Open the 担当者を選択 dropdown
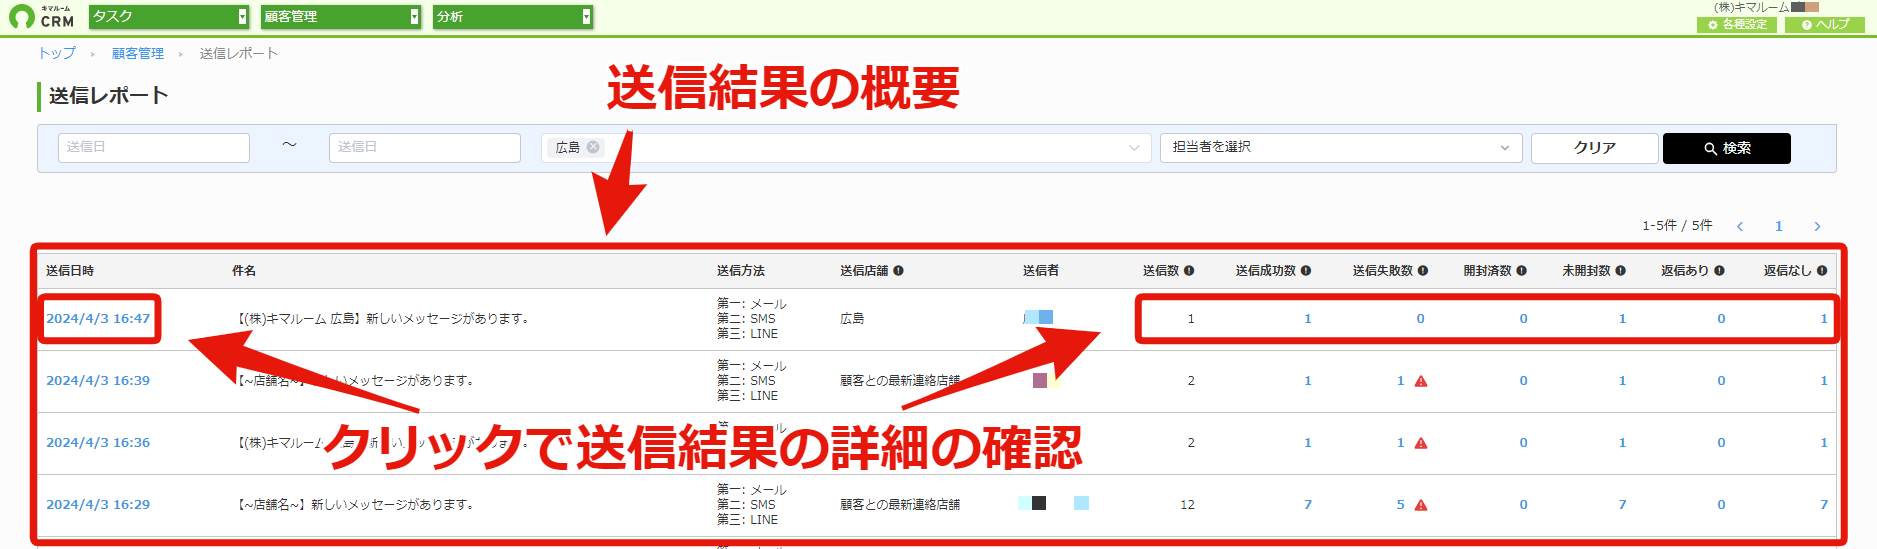 1341,148
